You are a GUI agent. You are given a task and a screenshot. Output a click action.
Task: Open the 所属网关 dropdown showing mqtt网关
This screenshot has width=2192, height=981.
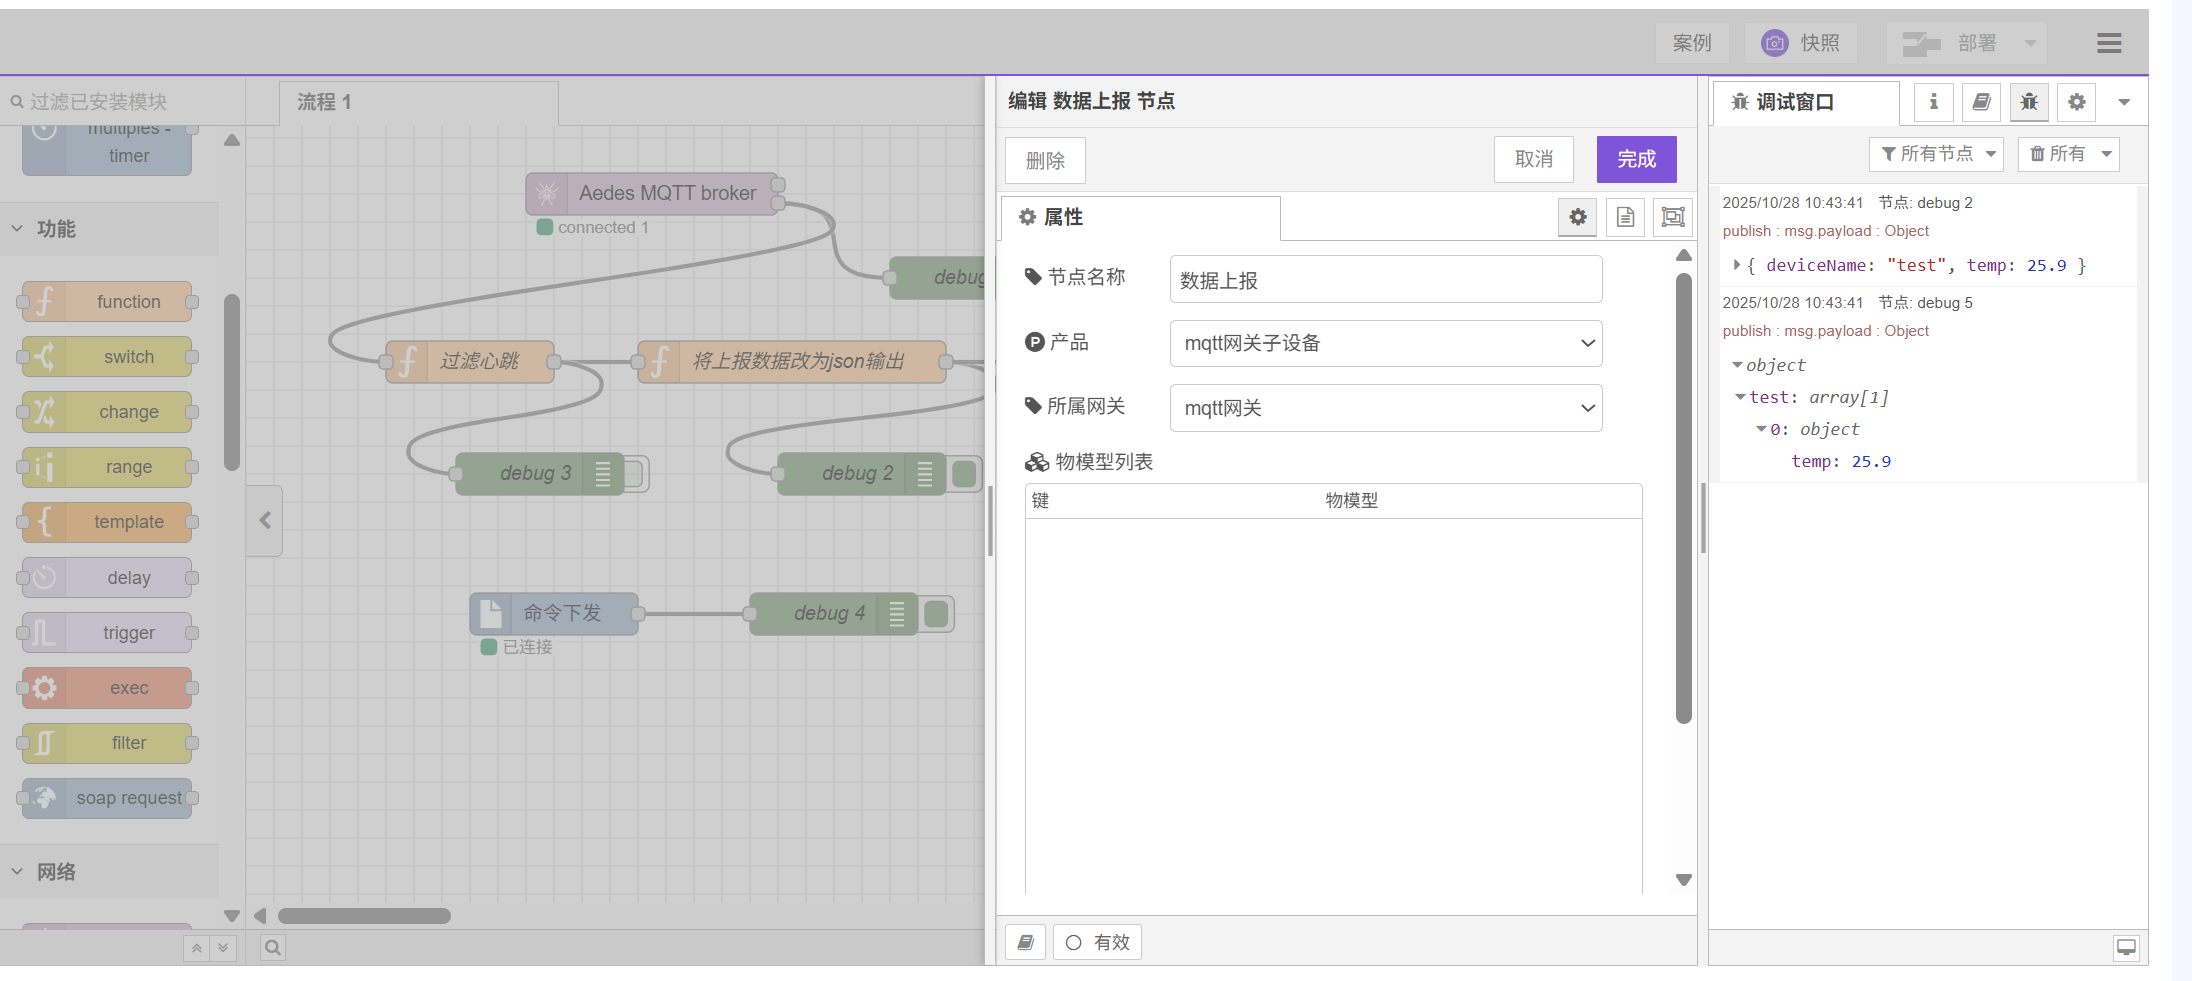1385,408
